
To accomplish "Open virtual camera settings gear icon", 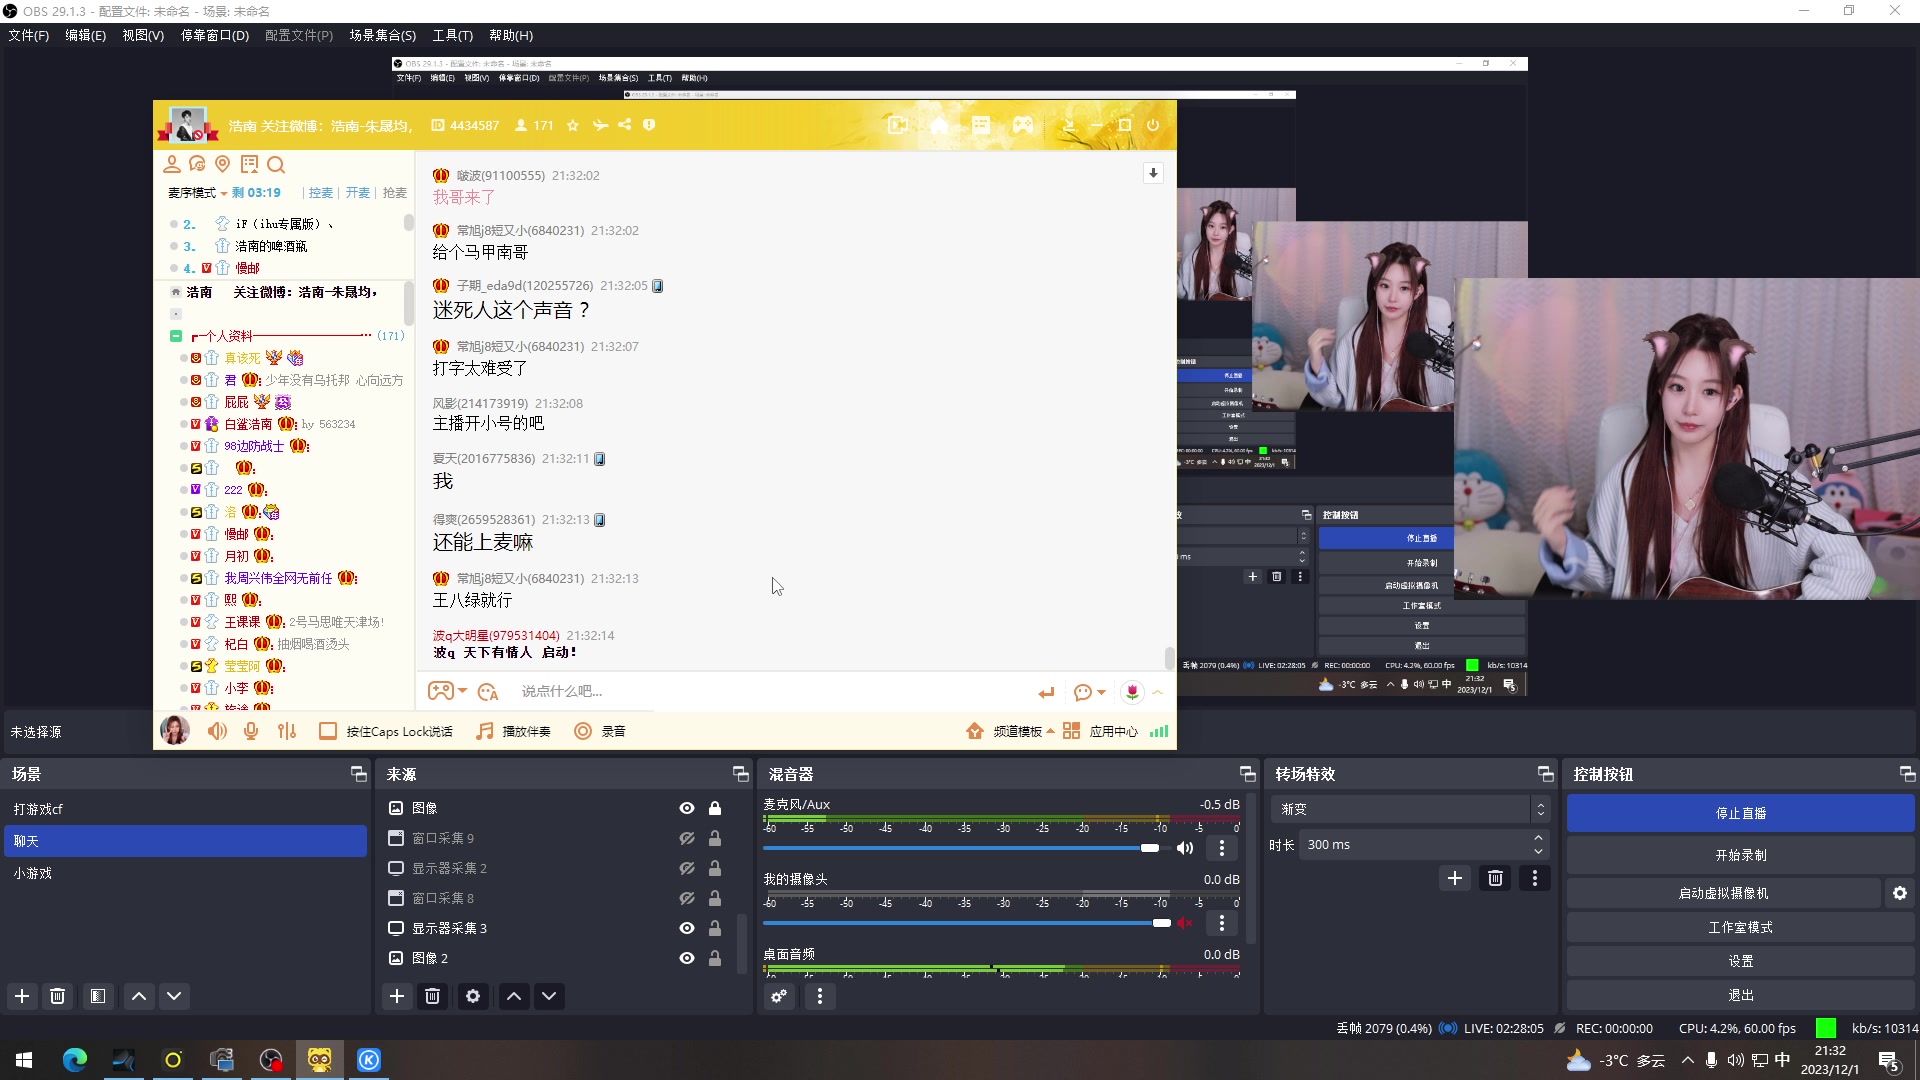I will 1900,893.
